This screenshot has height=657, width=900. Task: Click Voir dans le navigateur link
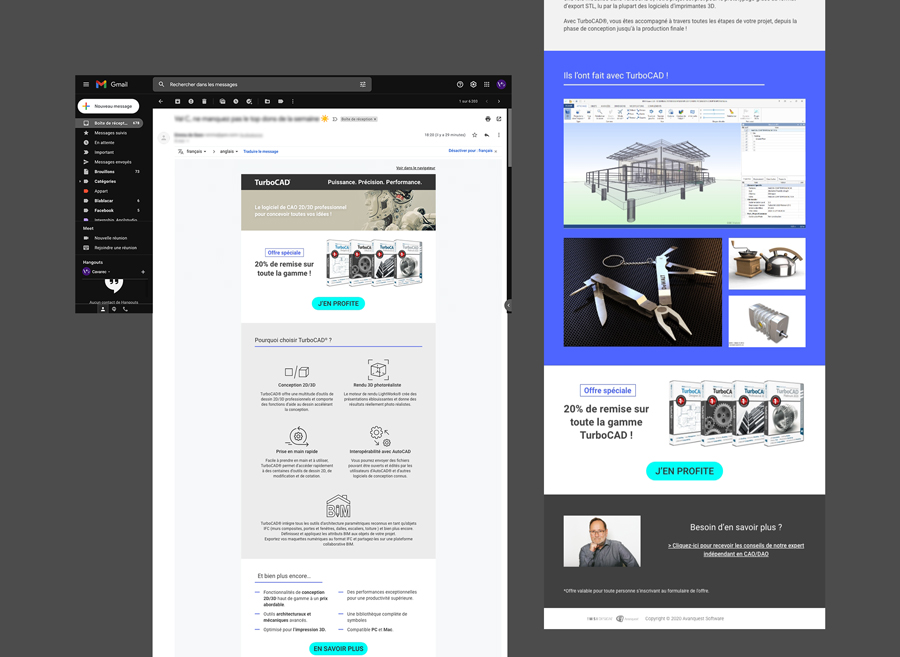click(x=416, y=168)
